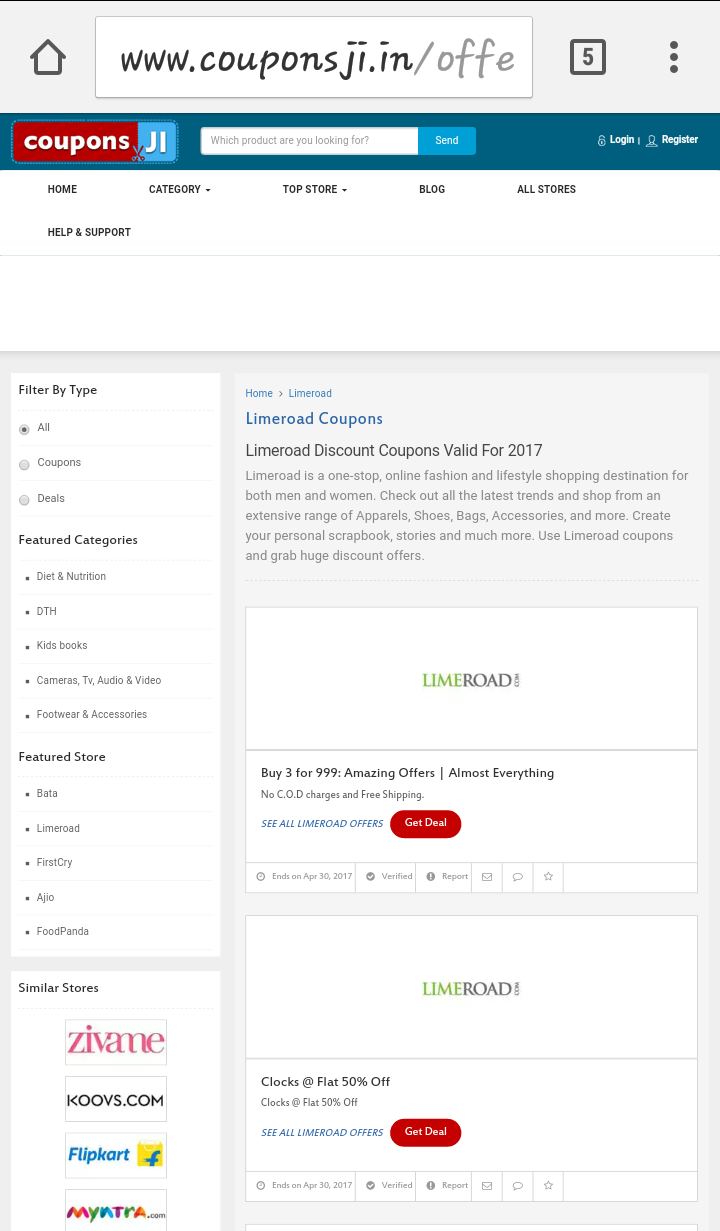Click the CouponsJi logo
Viewport: 720px width, 1231px height.
95,142
